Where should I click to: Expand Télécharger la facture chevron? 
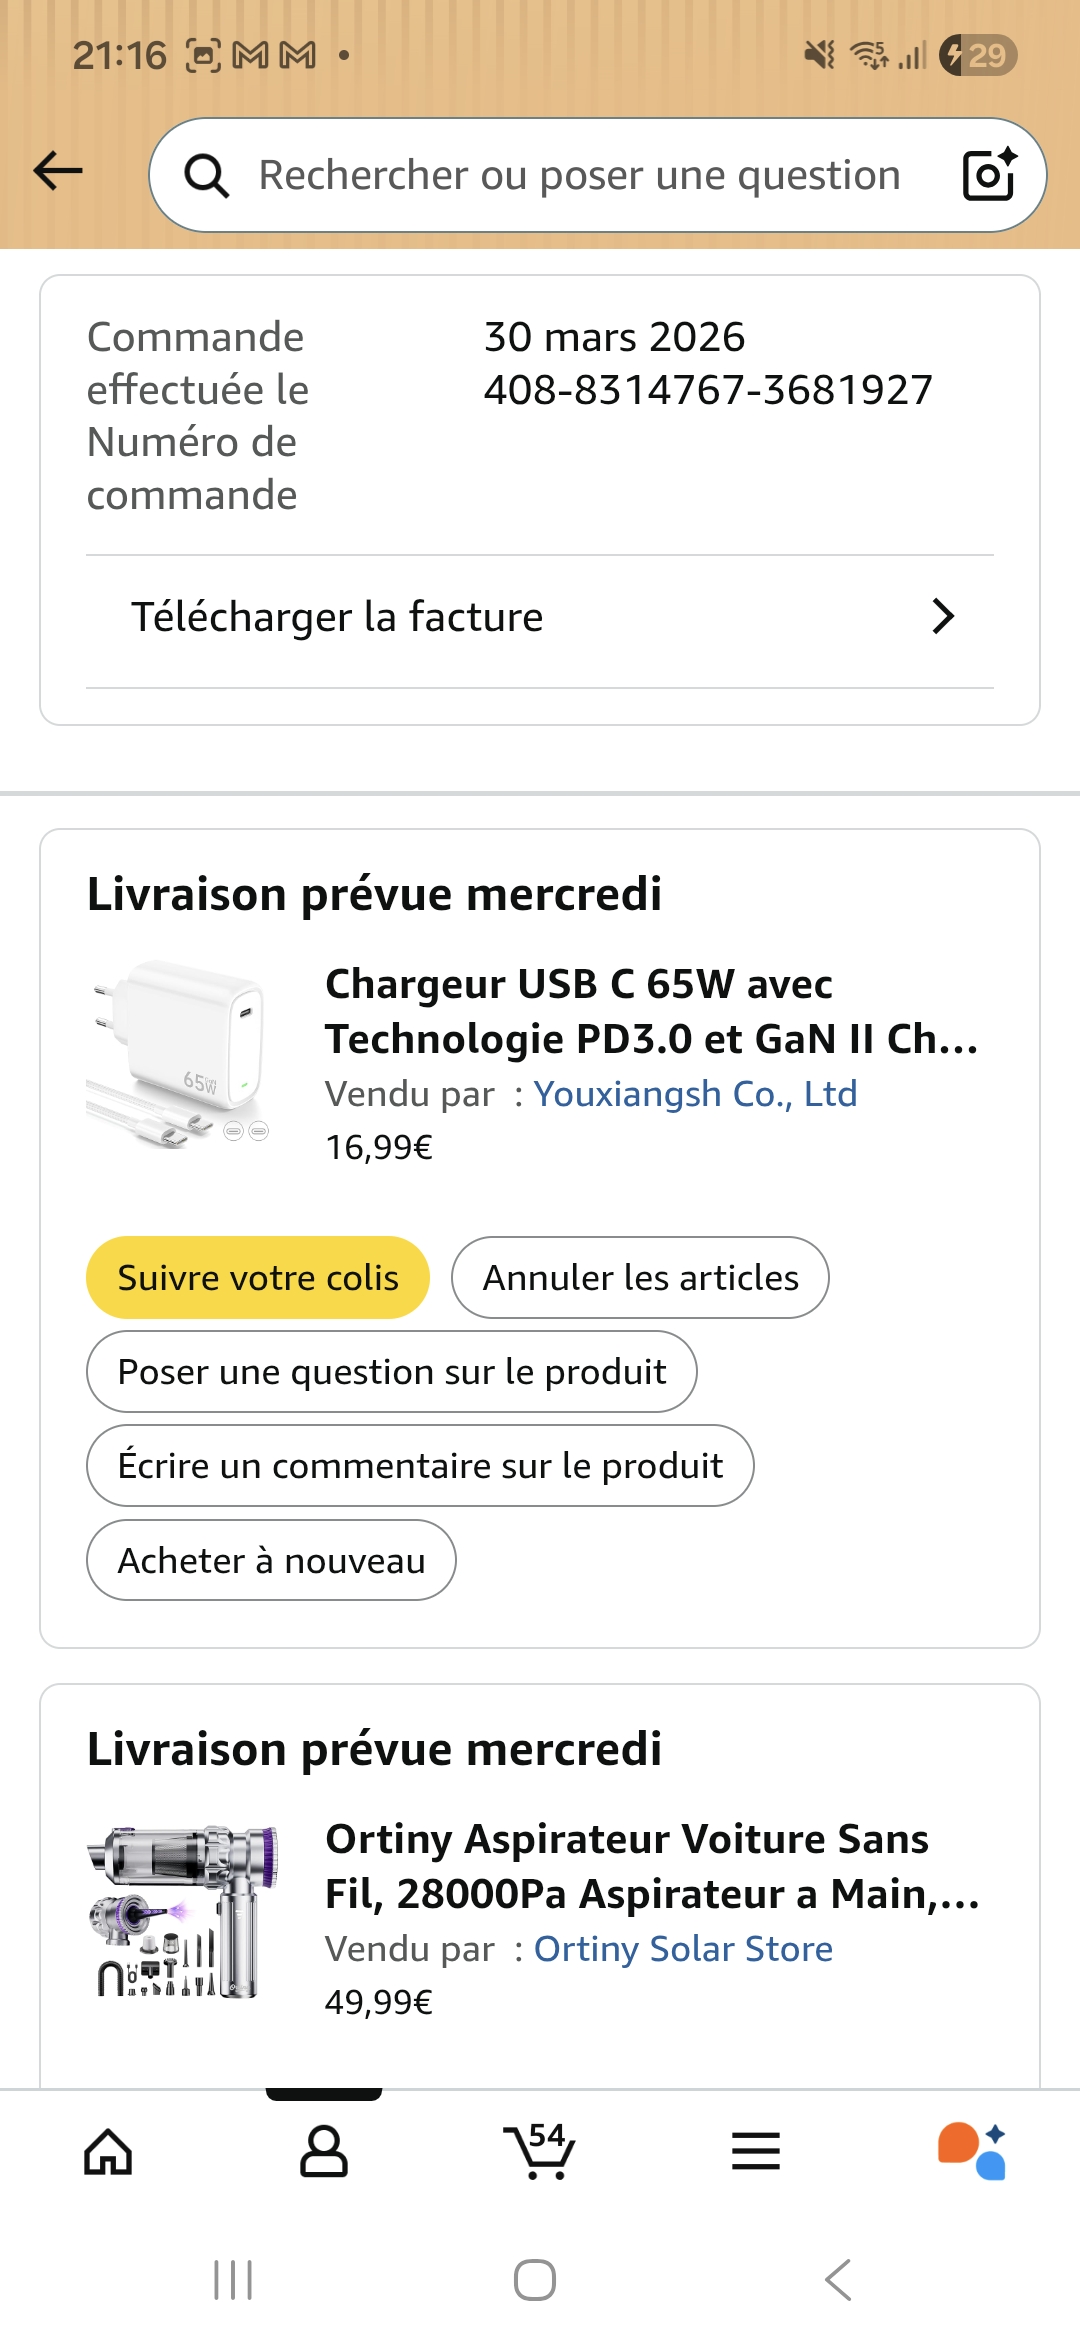(x=942, y=617)
